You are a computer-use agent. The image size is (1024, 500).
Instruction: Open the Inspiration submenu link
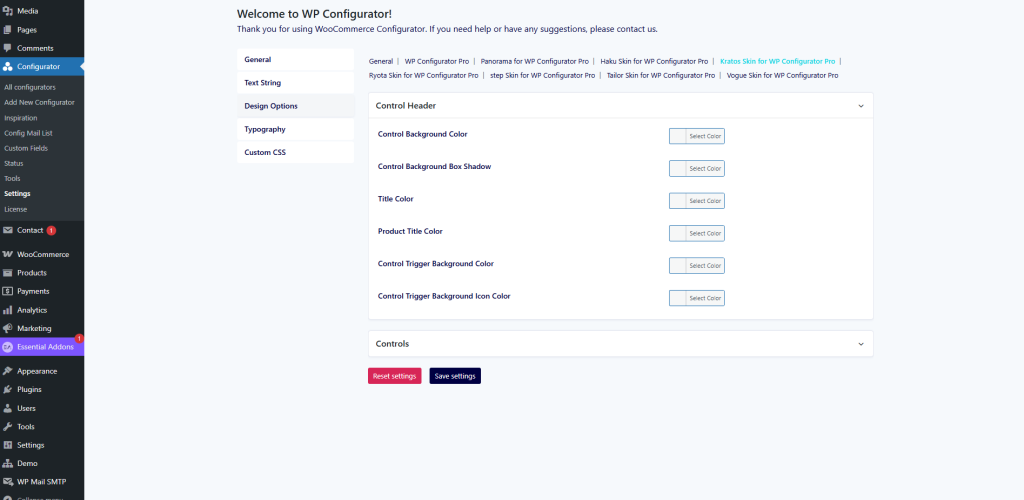20,118
